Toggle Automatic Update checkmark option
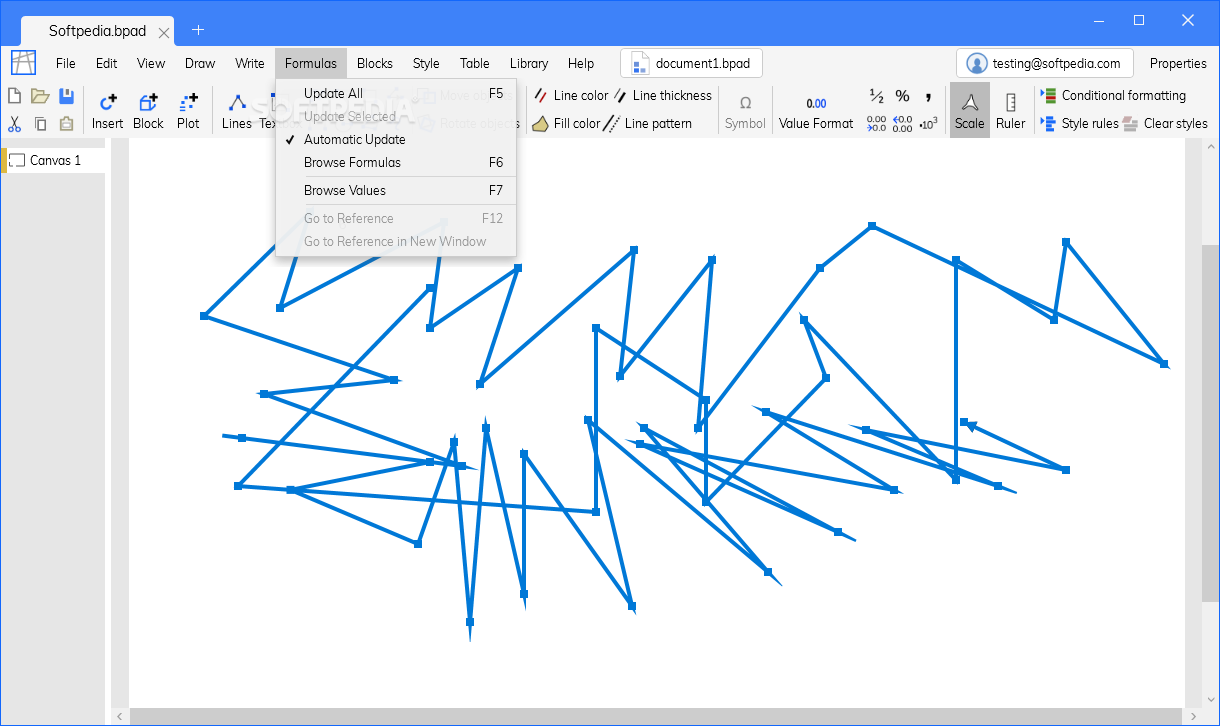Screen dimensions: 1220x726 click(x=396, y=139)
